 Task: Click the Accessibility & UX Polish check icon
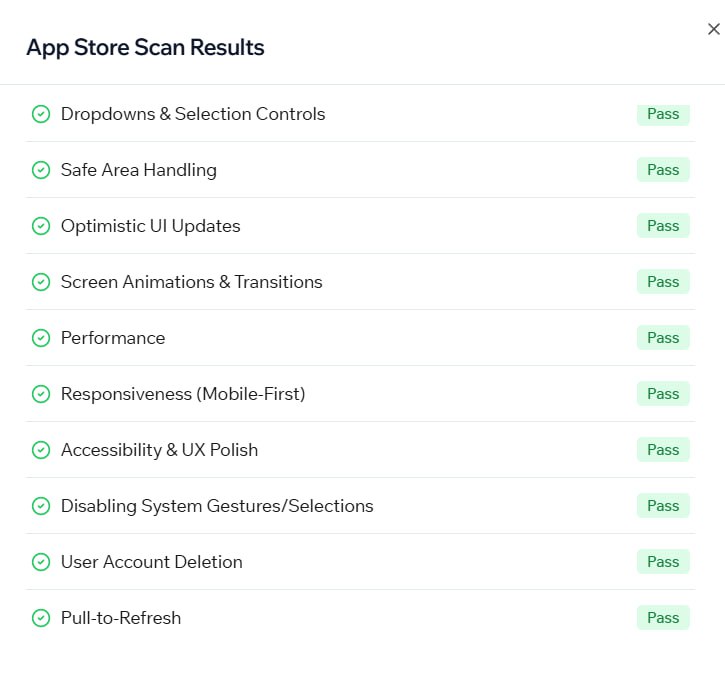[41, 450]
